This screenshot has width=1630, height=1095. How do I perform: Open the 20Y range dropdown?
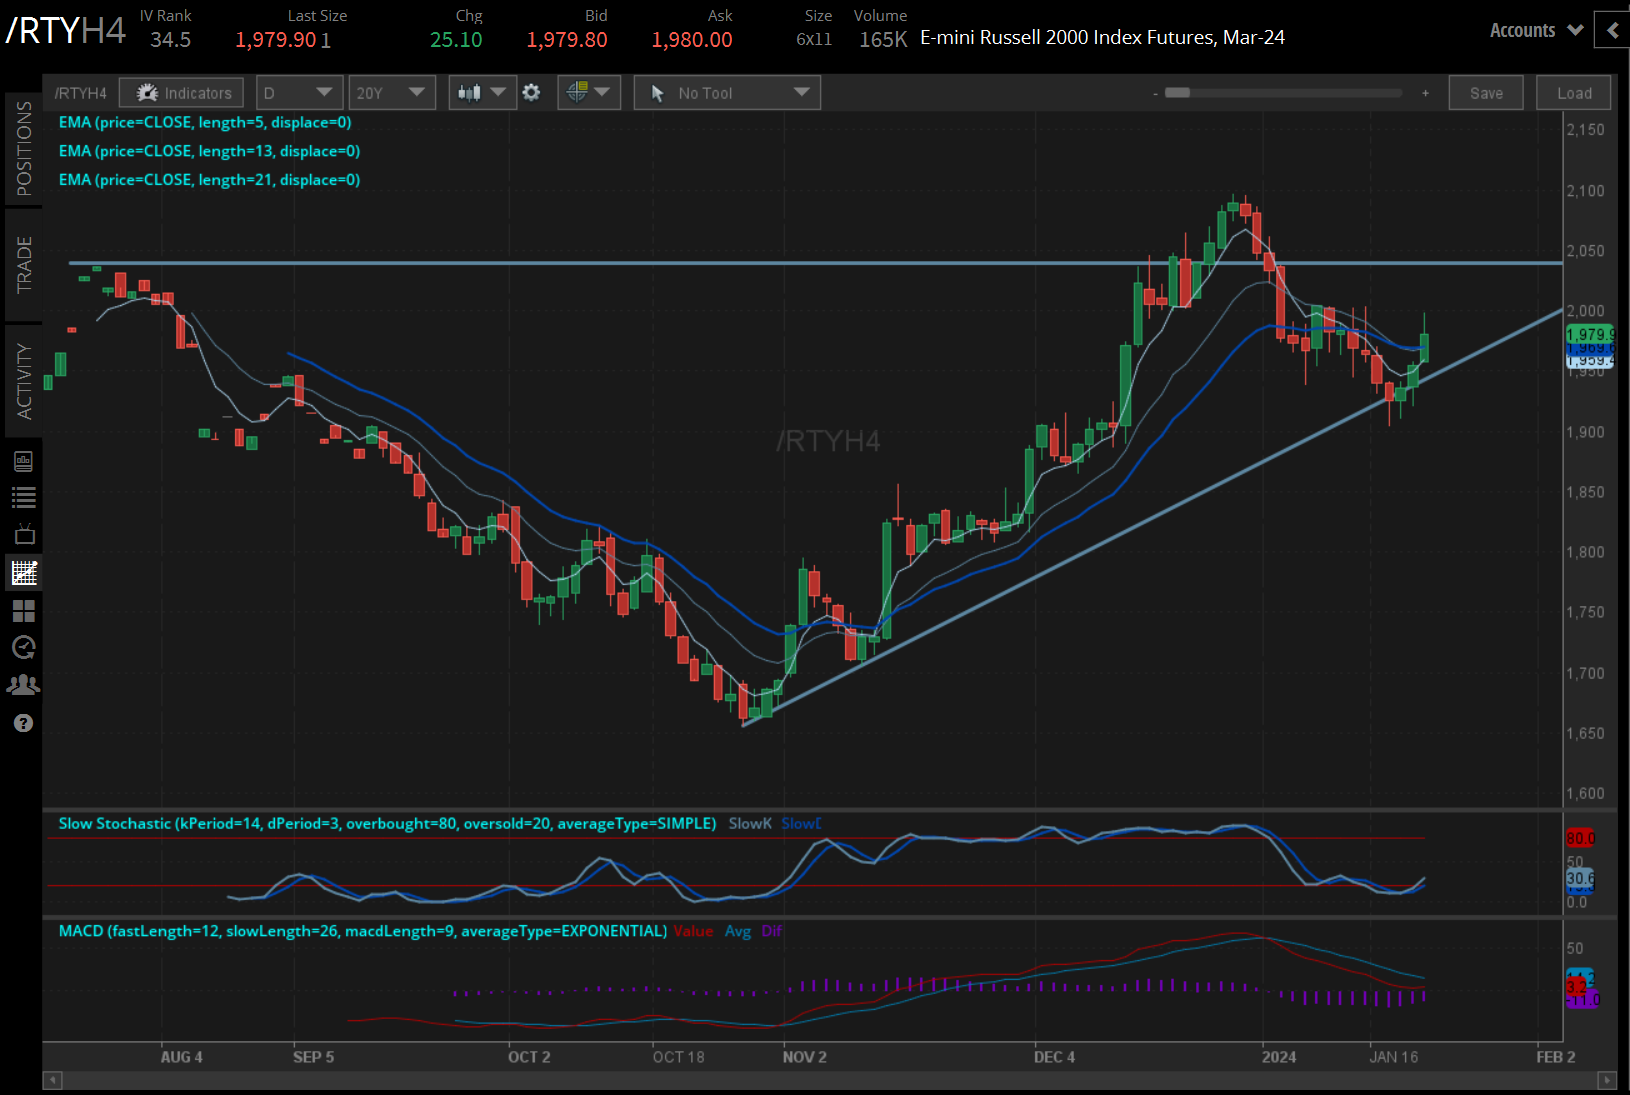click(392, 93)
